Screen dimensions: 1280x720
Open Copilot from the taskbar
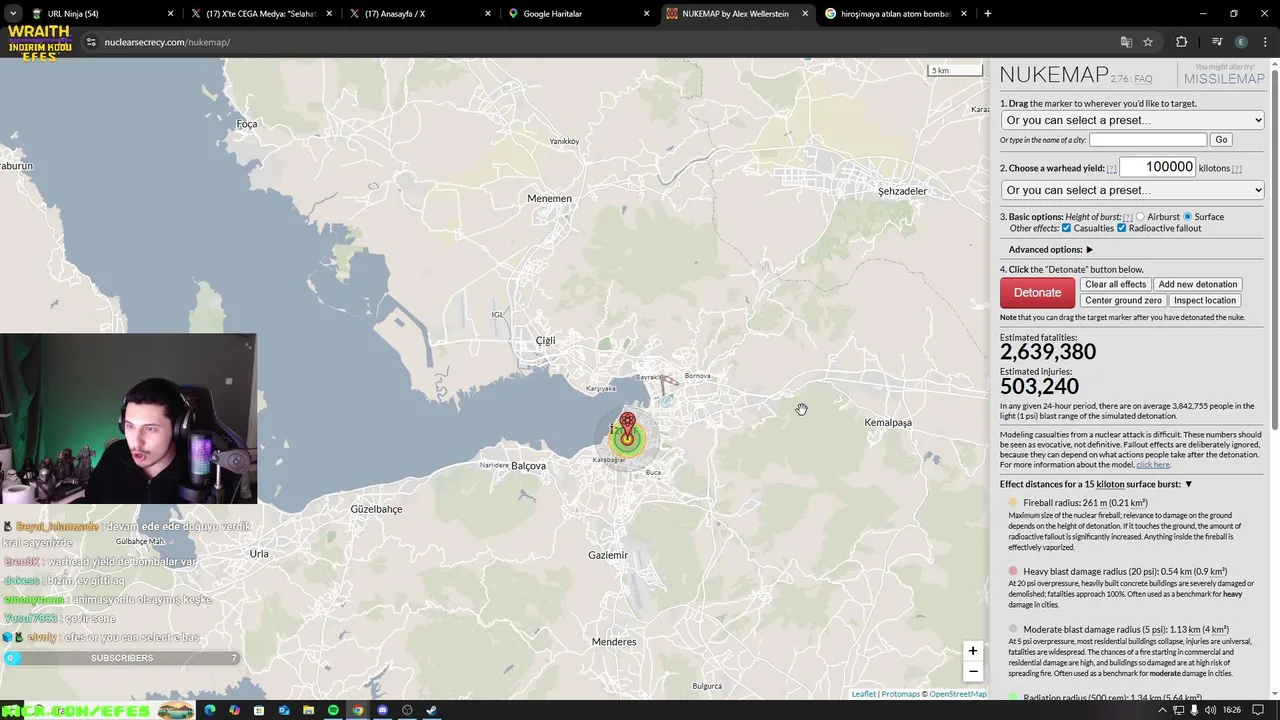(x=234, y=710)
